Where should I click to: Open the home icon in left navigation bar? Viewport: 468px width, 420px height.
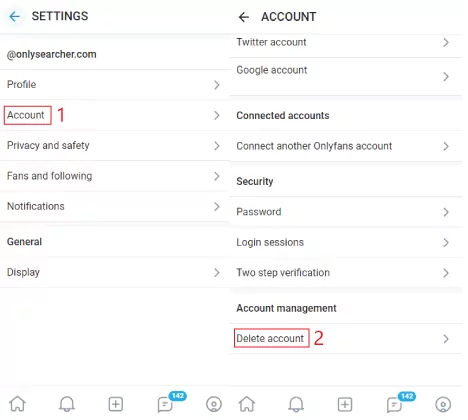point(18,404)
